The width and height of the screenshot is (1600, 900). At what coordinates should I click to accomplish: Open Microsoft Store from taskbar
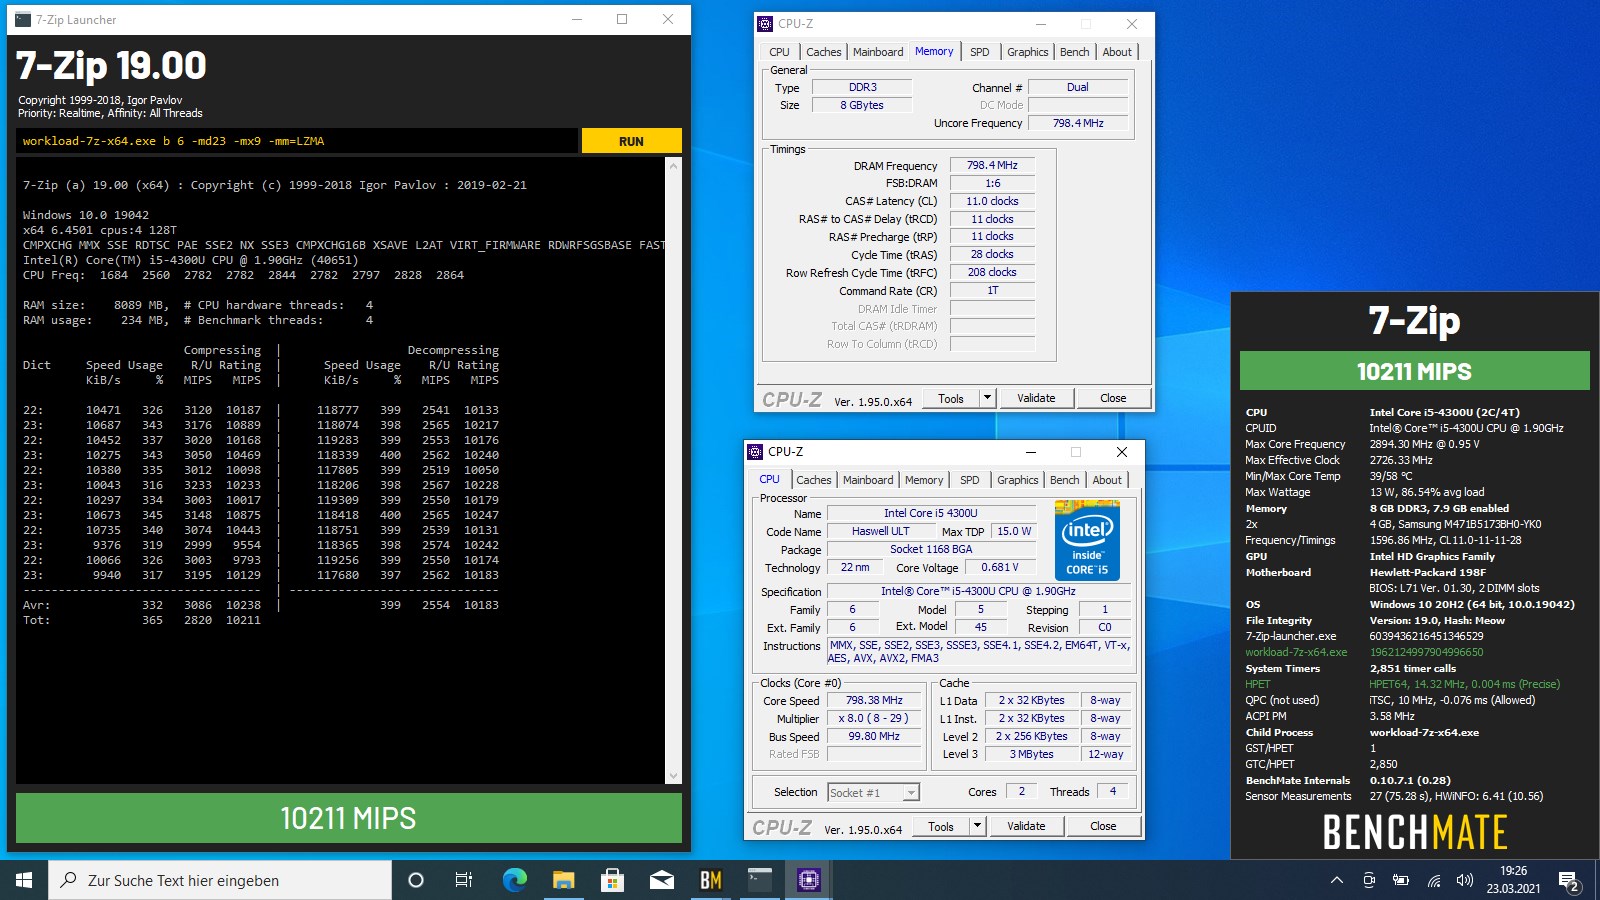pyautogui.click(x=612, y=880)
